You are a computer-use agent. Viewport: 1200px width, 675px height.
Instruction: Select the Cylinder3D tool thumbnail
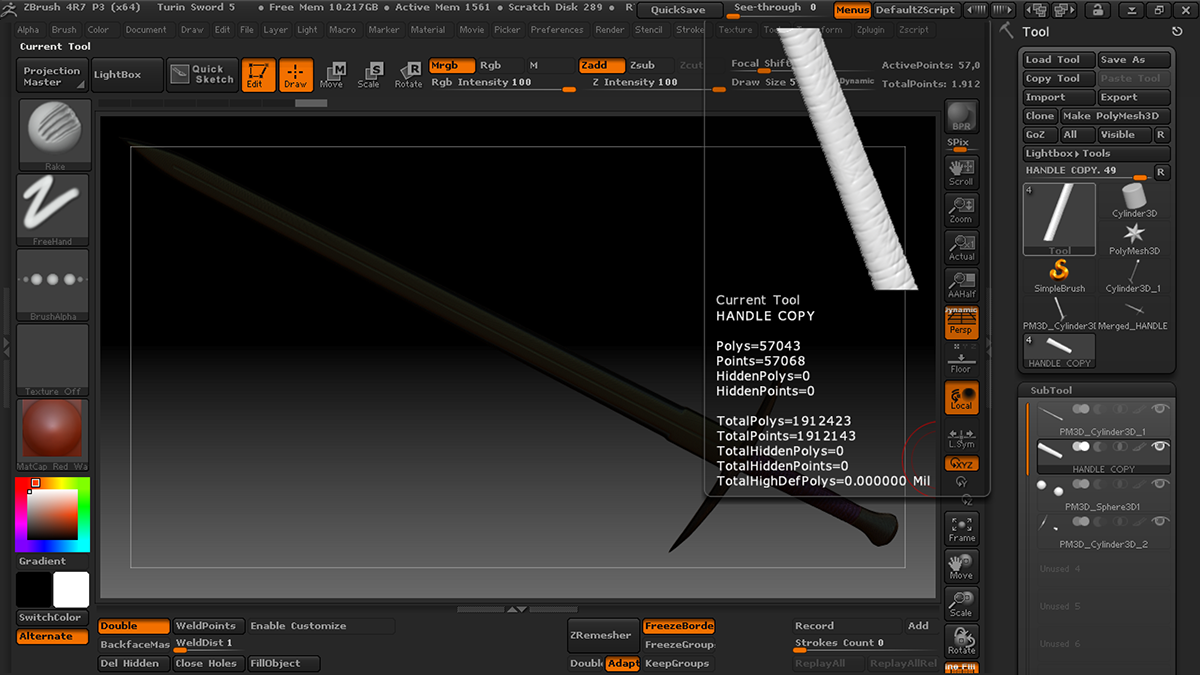(x=1134, y=200)
